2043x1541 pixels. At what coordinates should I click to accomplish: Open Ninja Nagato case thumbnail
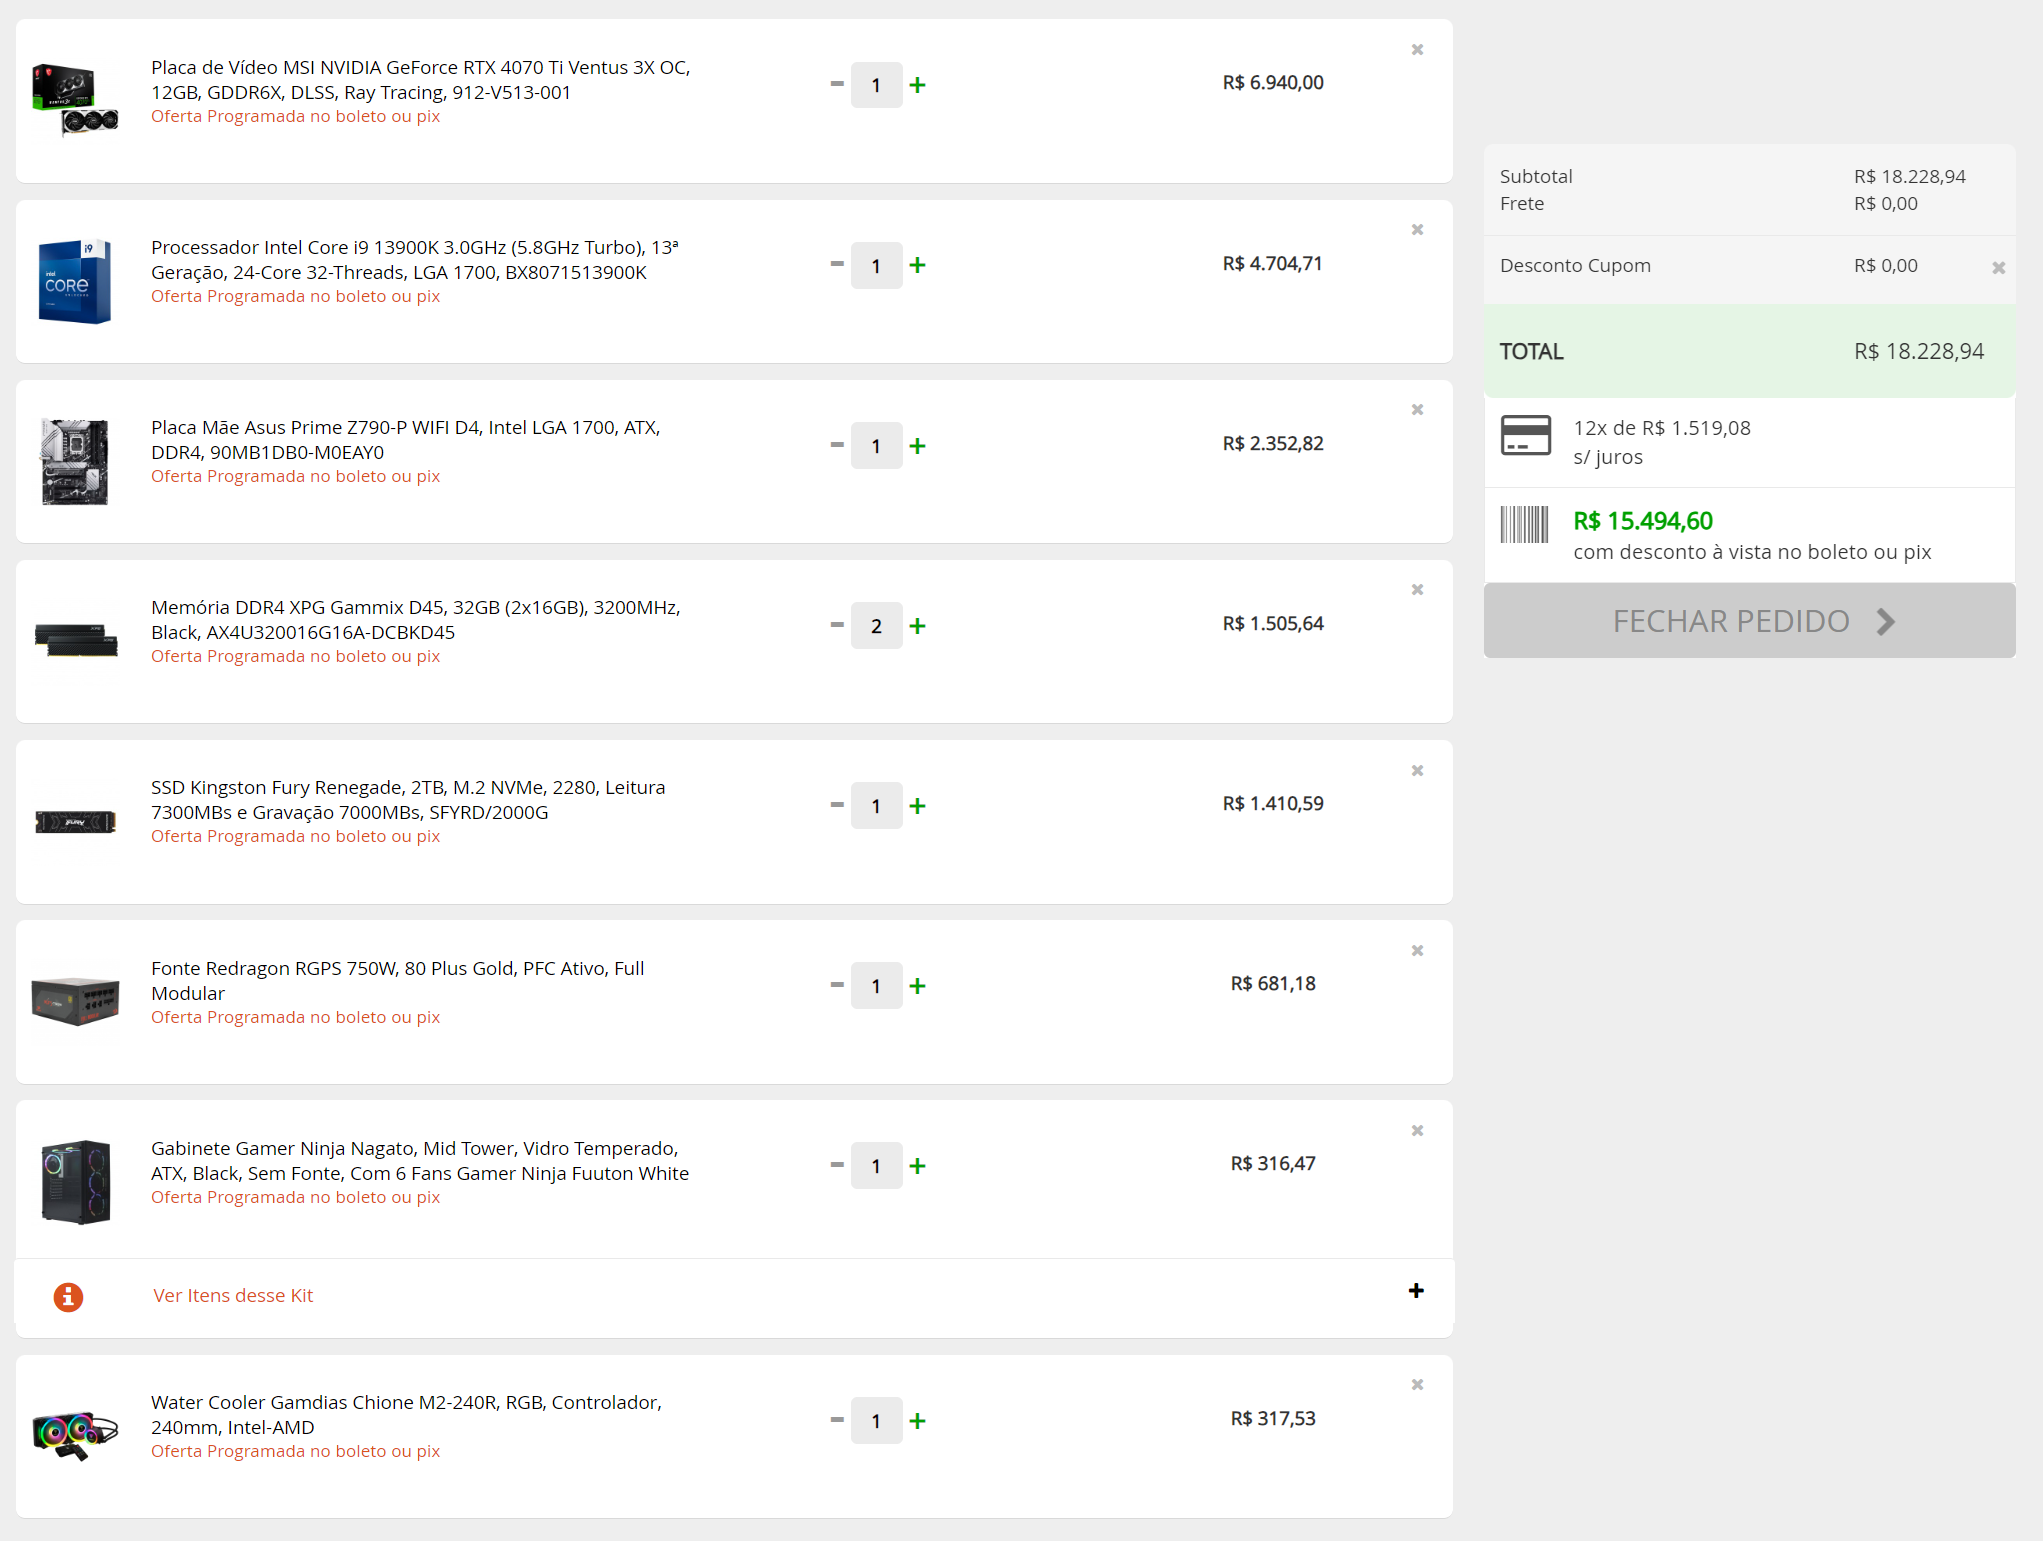pyautogui.click(x=76, y=1181)
